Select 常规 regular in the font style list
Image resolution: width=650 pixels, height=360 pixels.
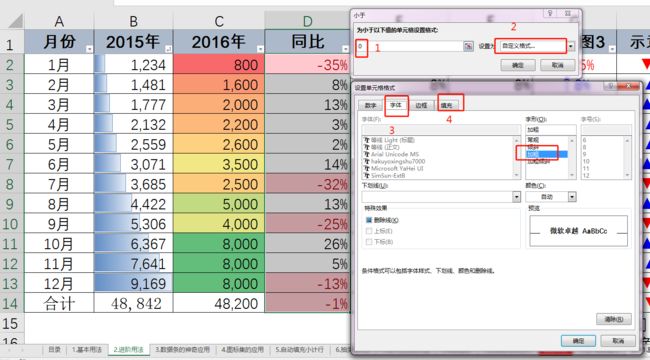[533, 140]
